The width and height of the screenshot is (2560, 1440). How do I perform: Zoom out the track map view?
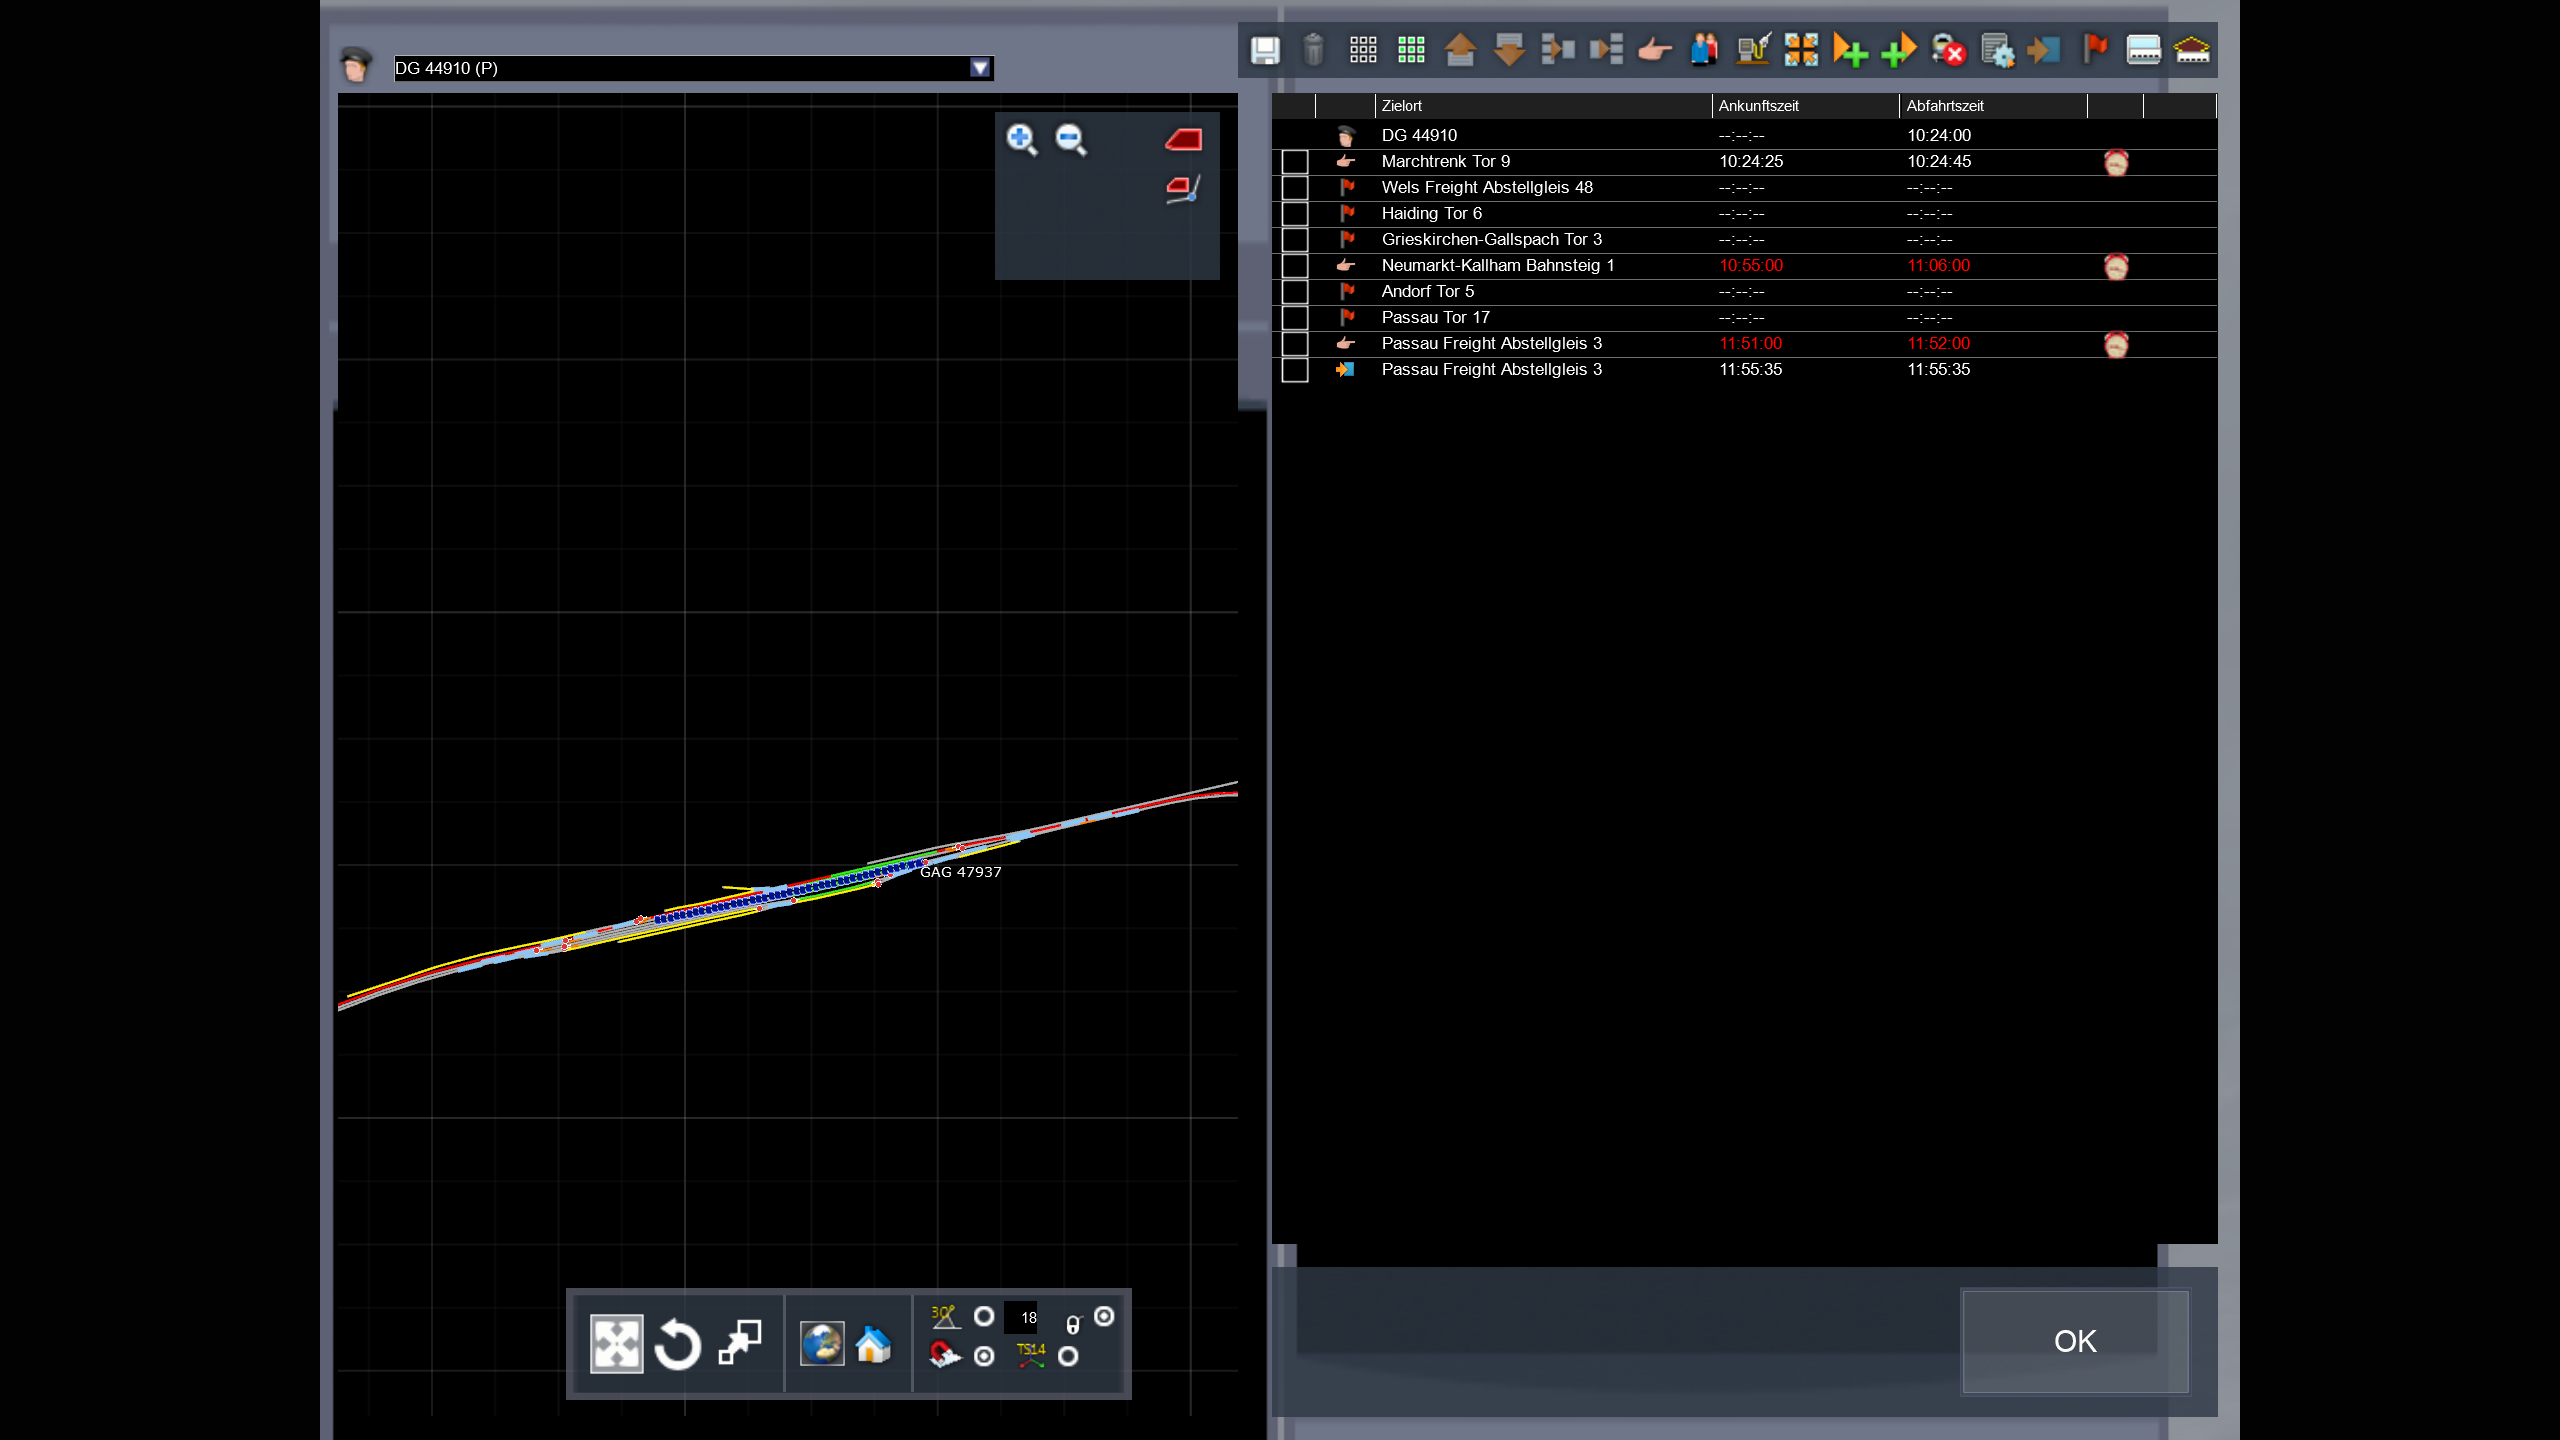click(x=1070, y=140)
